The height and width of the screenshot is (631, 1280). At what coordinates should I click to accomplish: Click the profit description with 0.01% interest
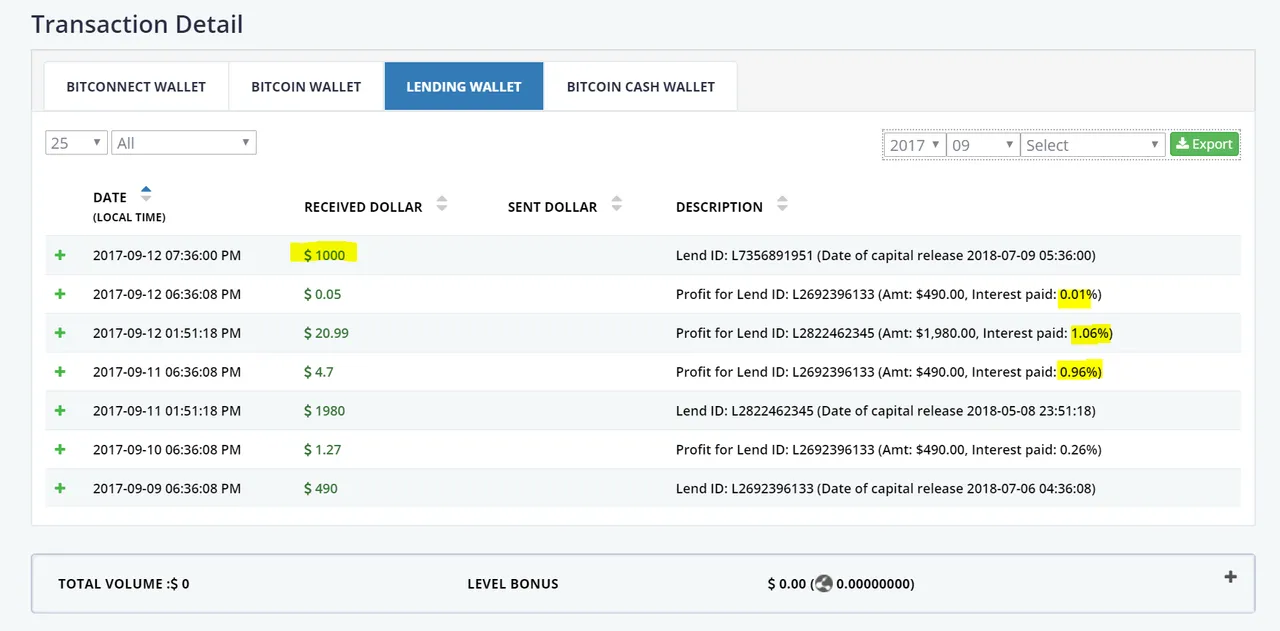889,294
